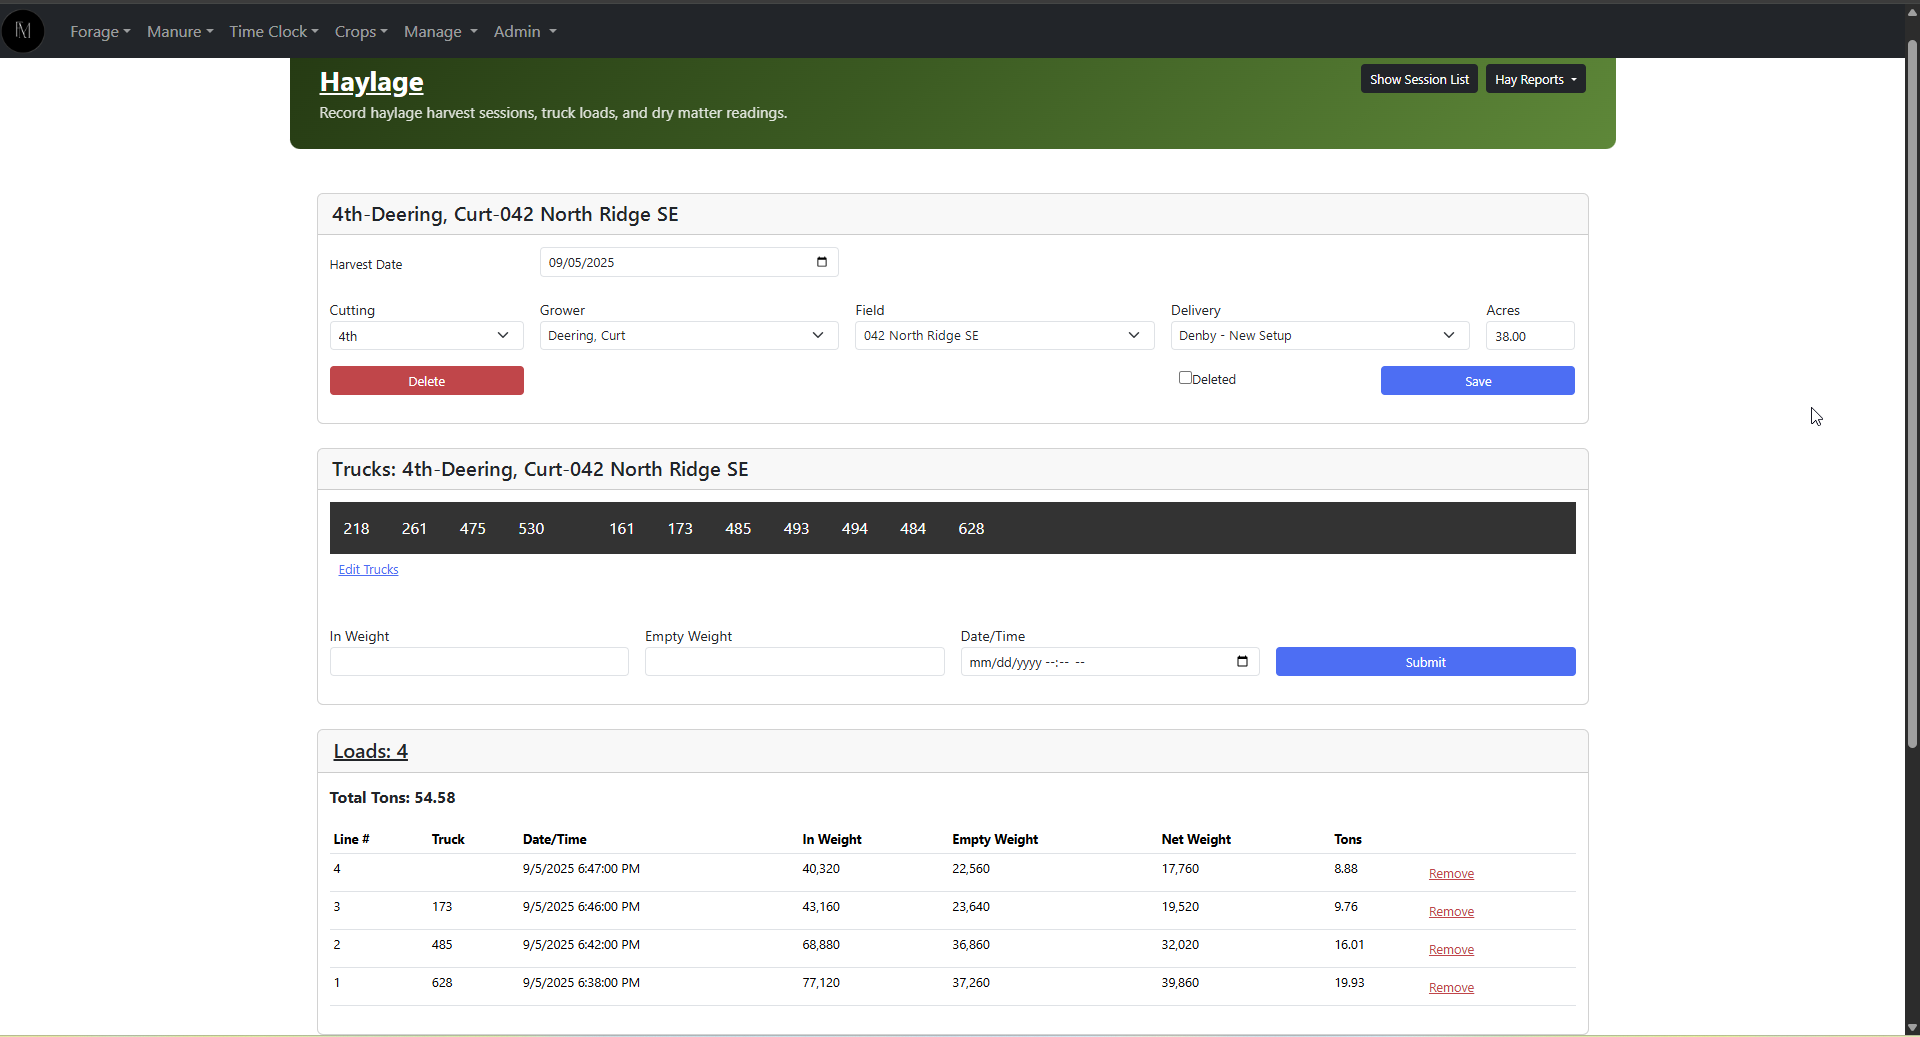The height and width of the screenshot is (1037, 1920).
Task: Open the Manage menu
Action: (440, 32)
